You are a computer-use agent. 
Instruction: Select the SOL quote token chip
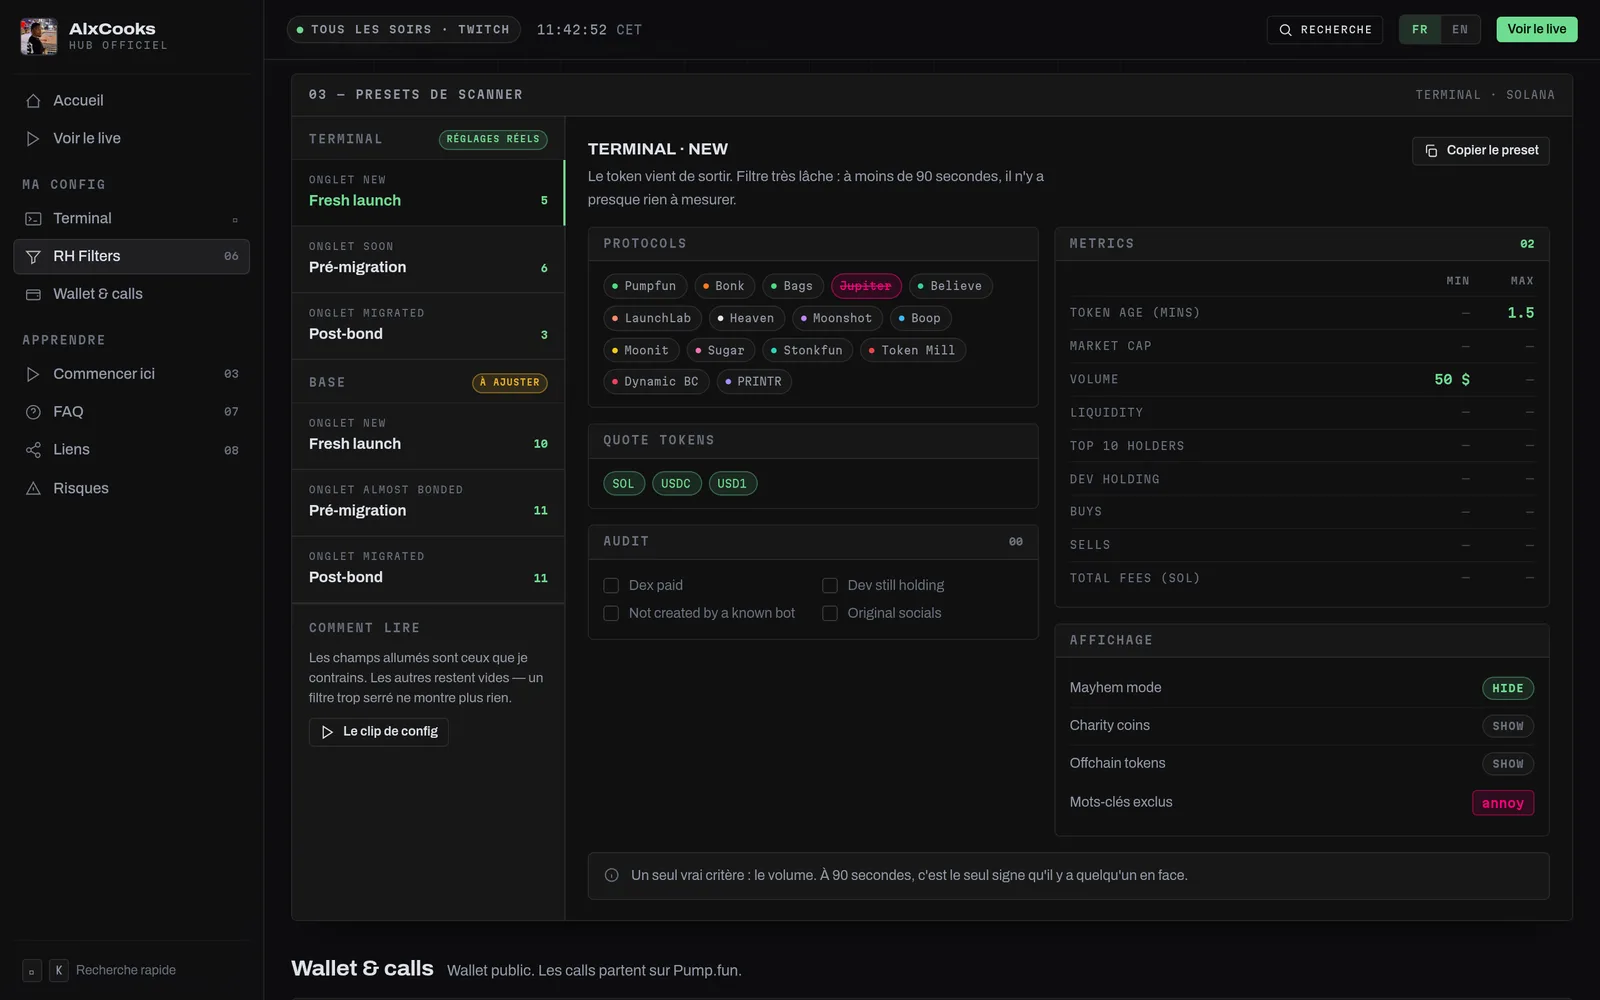pyautogui.click(x=623, y=484)
